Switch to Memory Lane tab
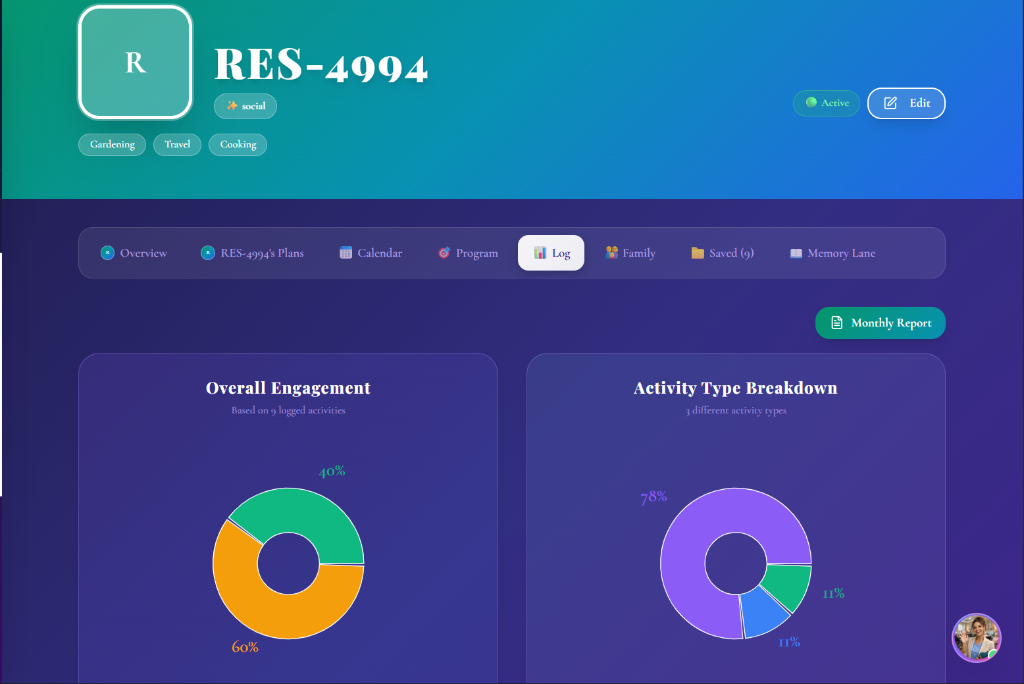Image resolution: width=1024 pixels, height=684 pixels. (833, 253)
